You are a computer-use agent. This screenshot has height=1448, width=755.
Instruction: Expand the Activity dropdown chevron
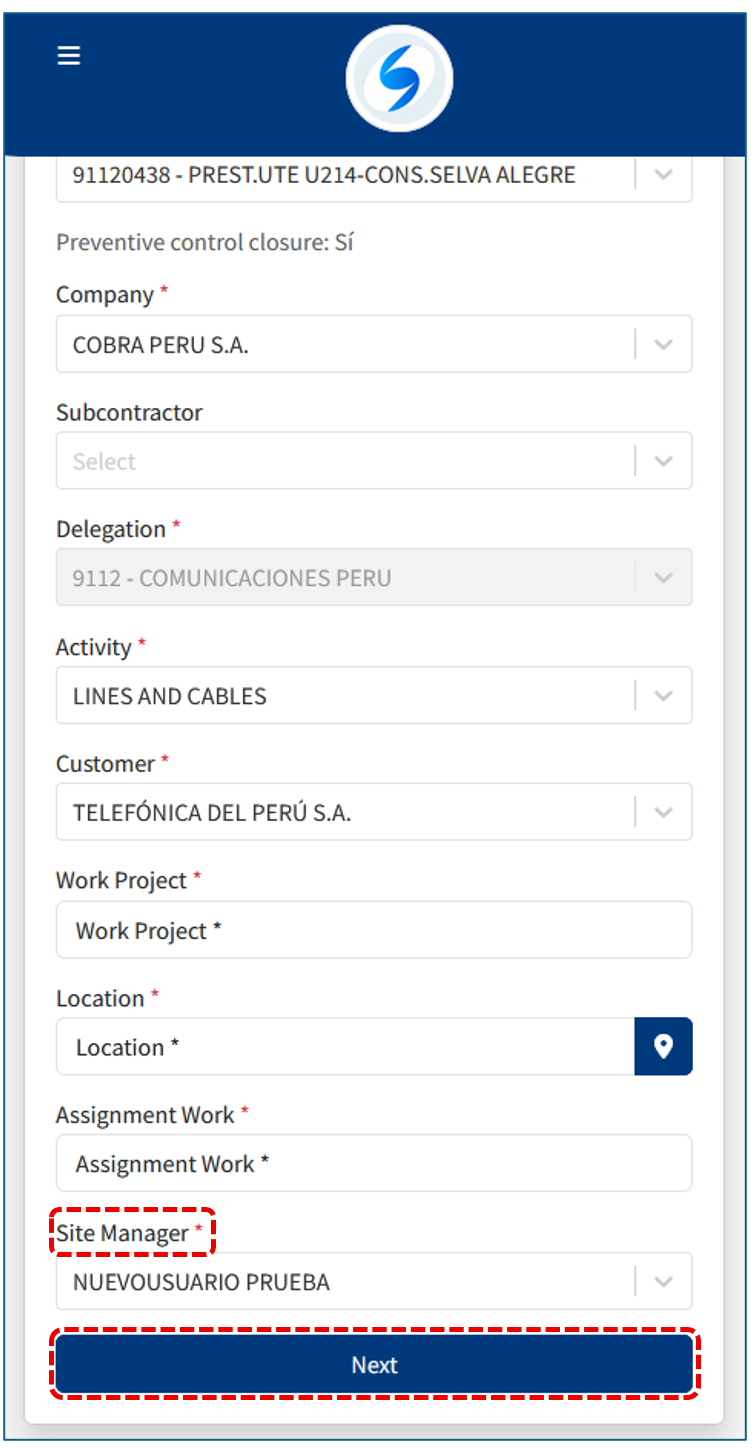(663, 695)
